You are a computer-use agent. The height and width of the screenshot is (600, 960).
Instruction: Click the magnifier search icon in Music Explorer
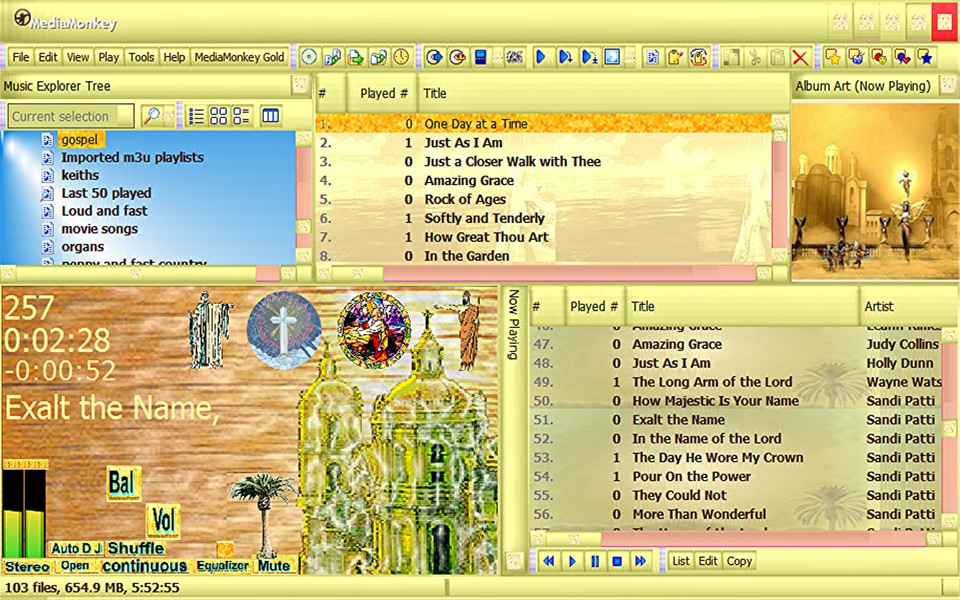151,116
